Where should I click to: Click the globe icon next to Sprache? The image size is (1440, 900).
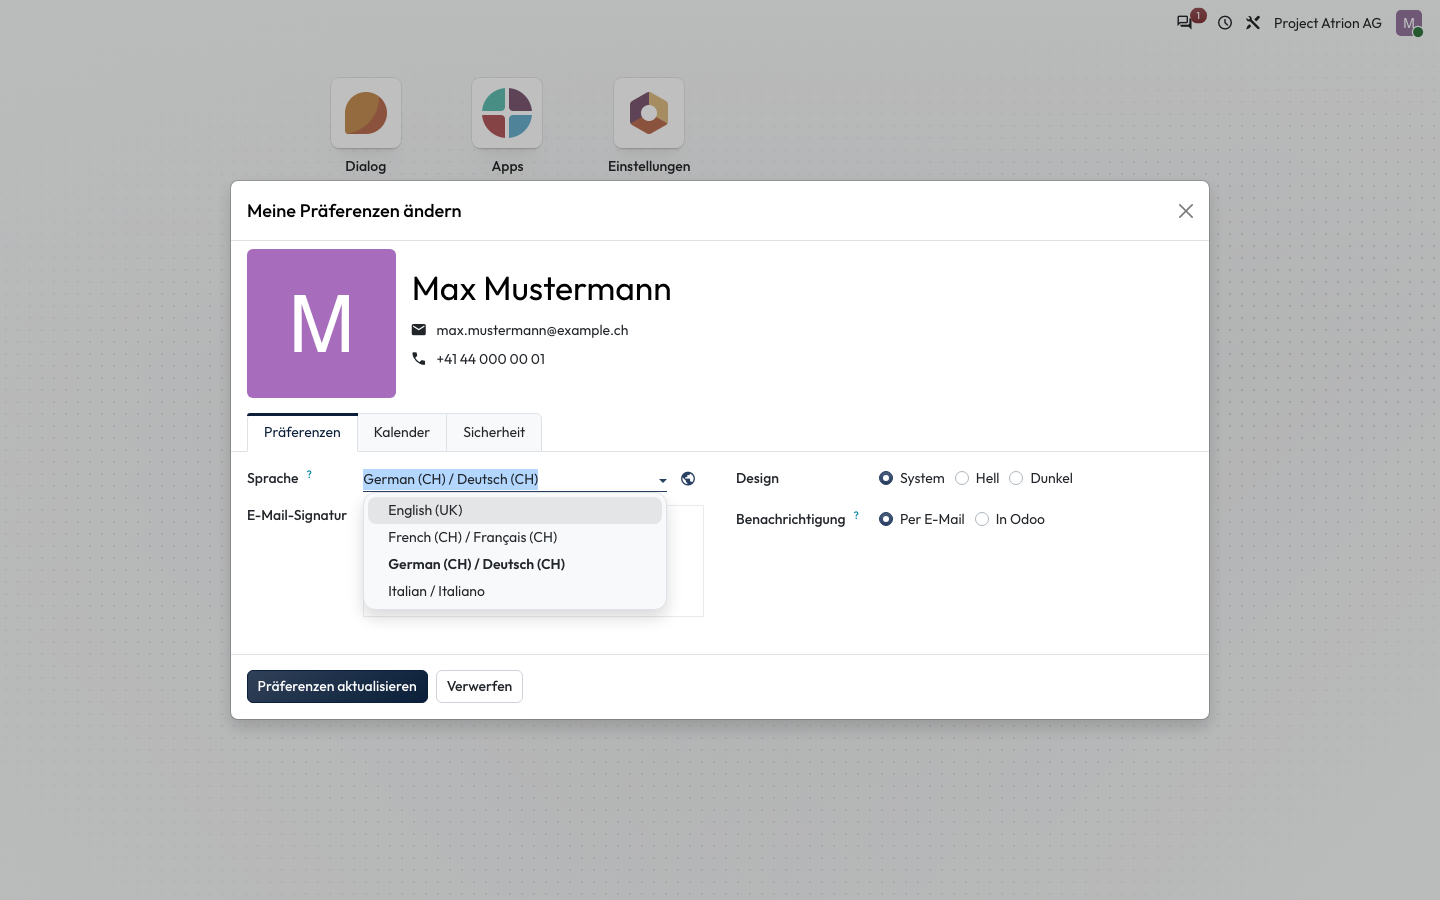coord(688,479)
